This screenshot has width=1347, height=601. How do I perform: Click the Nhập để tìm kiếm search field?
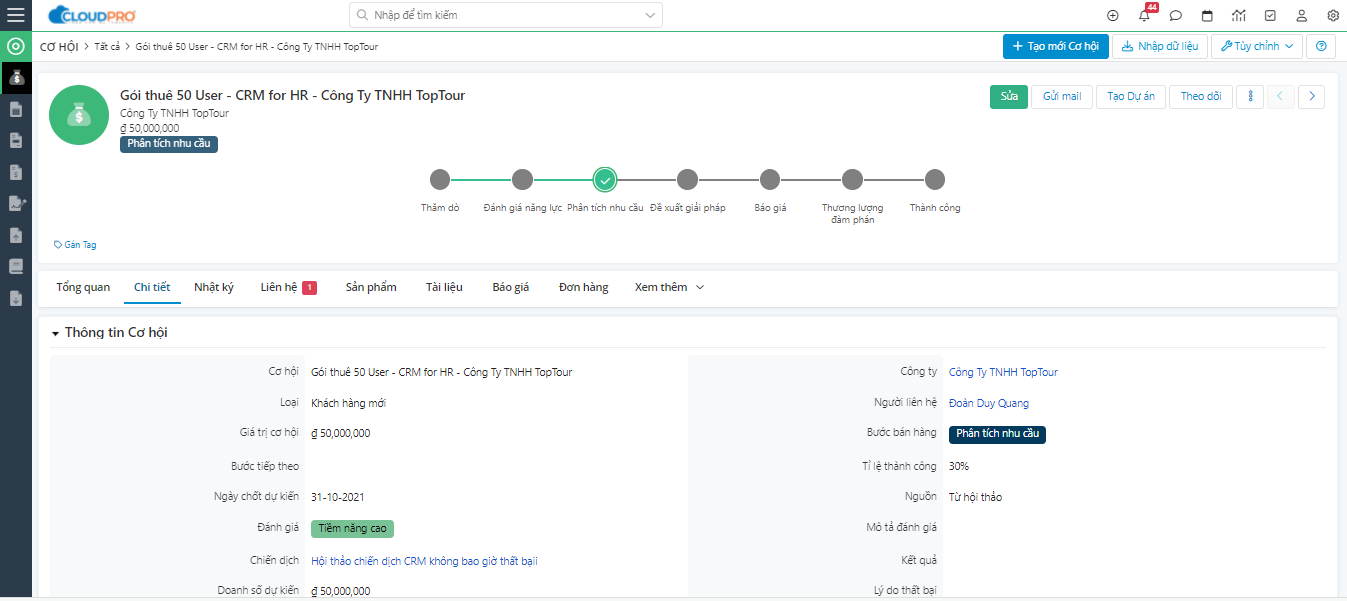pos(506,15)
